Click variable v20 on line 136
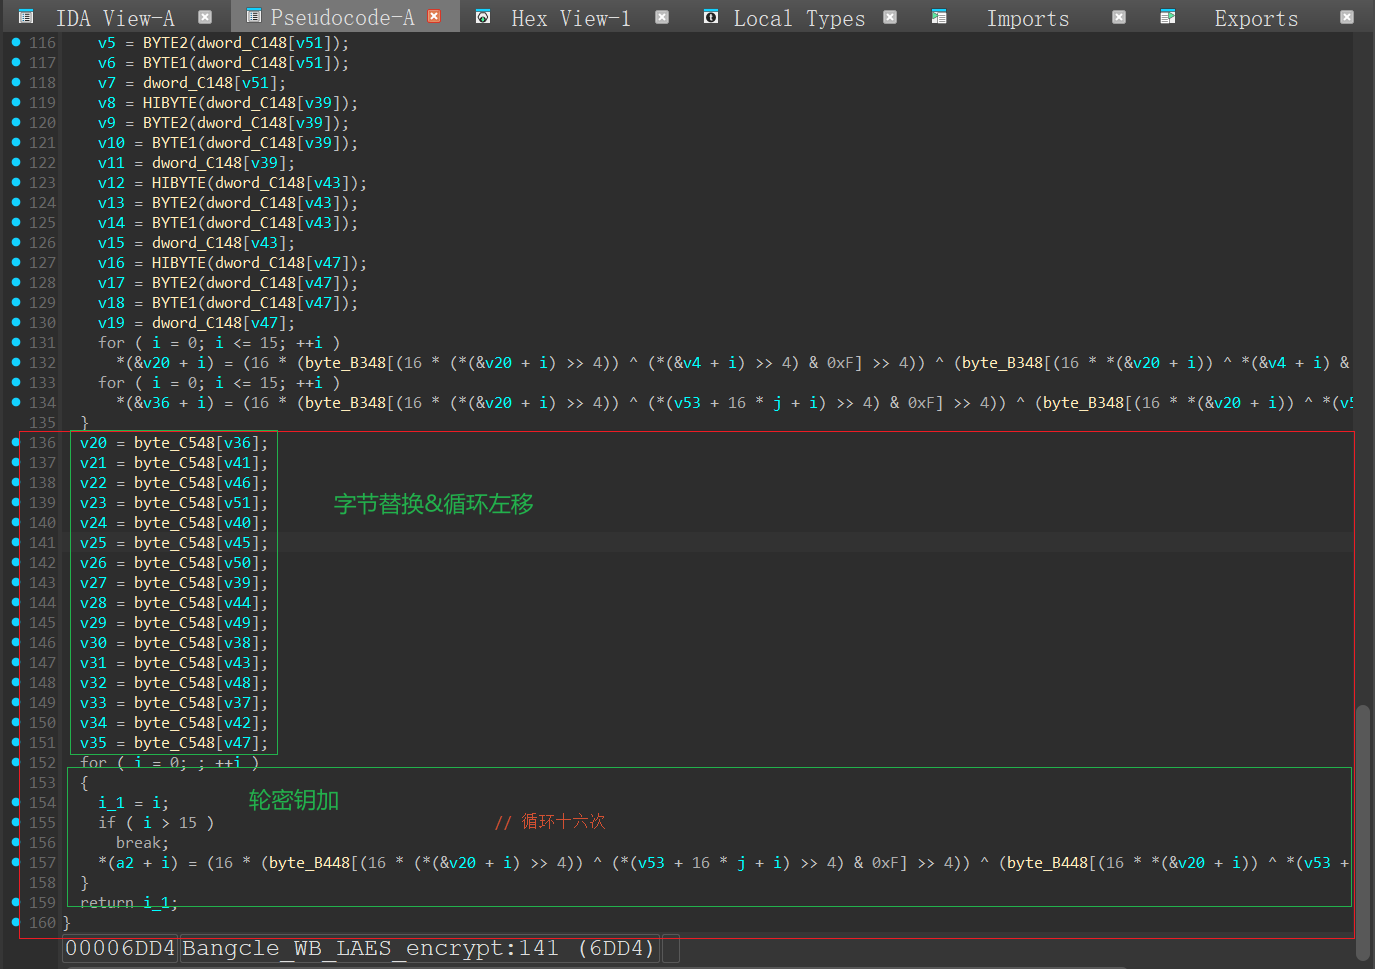The height and width of the screenshot is (969, 1375). tap(93, 443)
